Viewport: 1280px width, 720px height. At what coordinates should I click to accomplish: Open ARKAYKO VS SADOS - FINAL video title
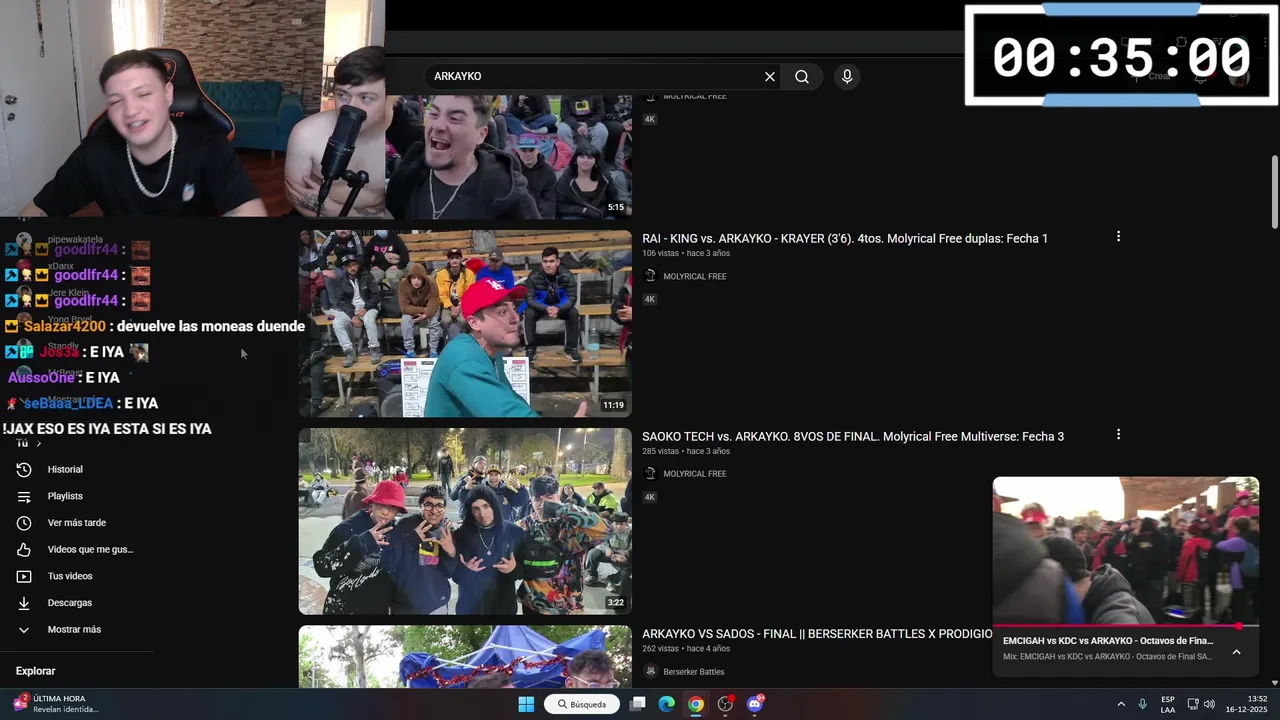tap(817, 634)
